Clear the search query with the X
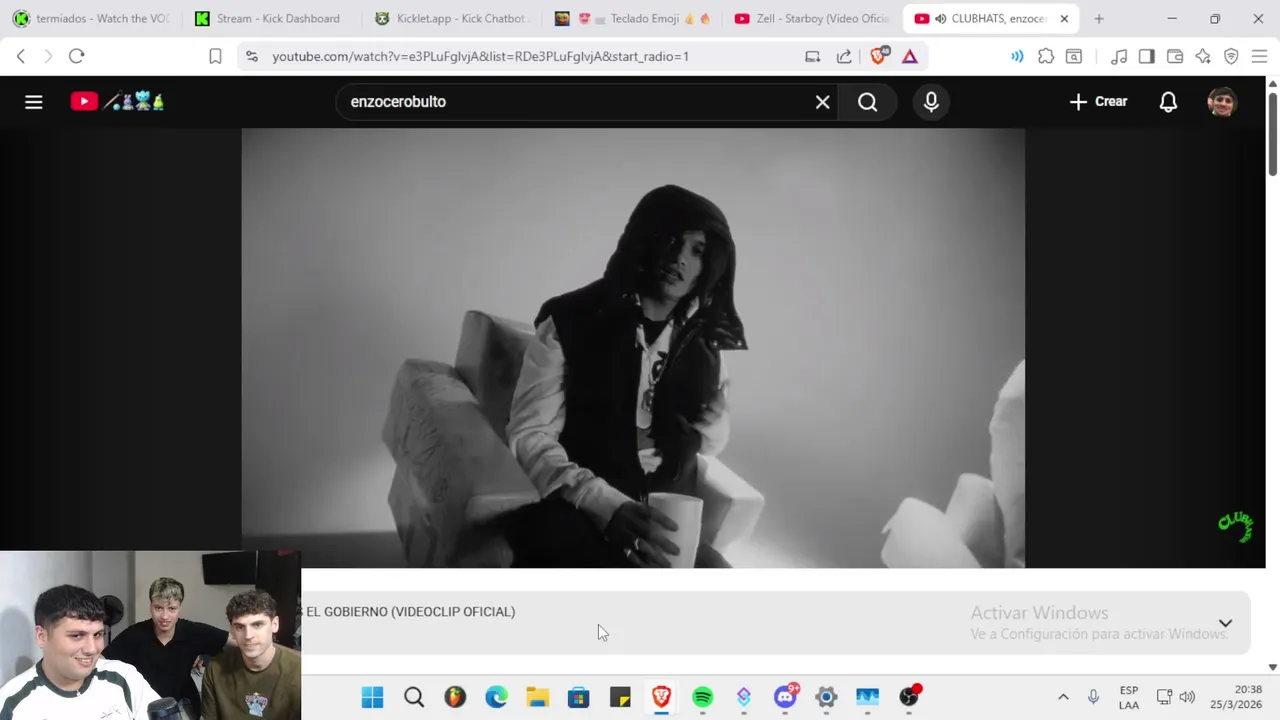 (x=822, y=102)
